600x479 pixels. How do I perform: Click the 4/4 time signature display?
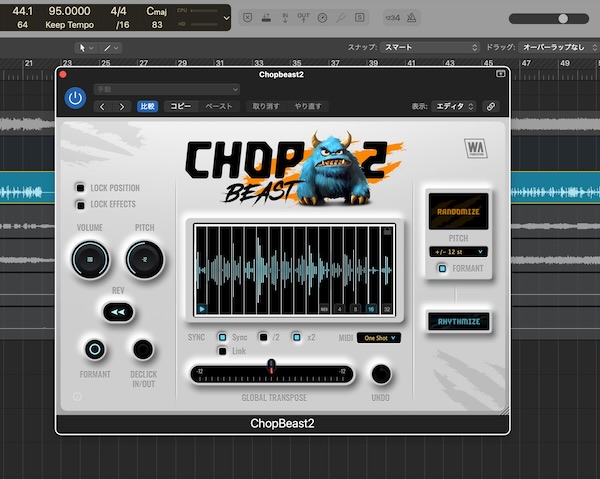(x=118, y=11)
